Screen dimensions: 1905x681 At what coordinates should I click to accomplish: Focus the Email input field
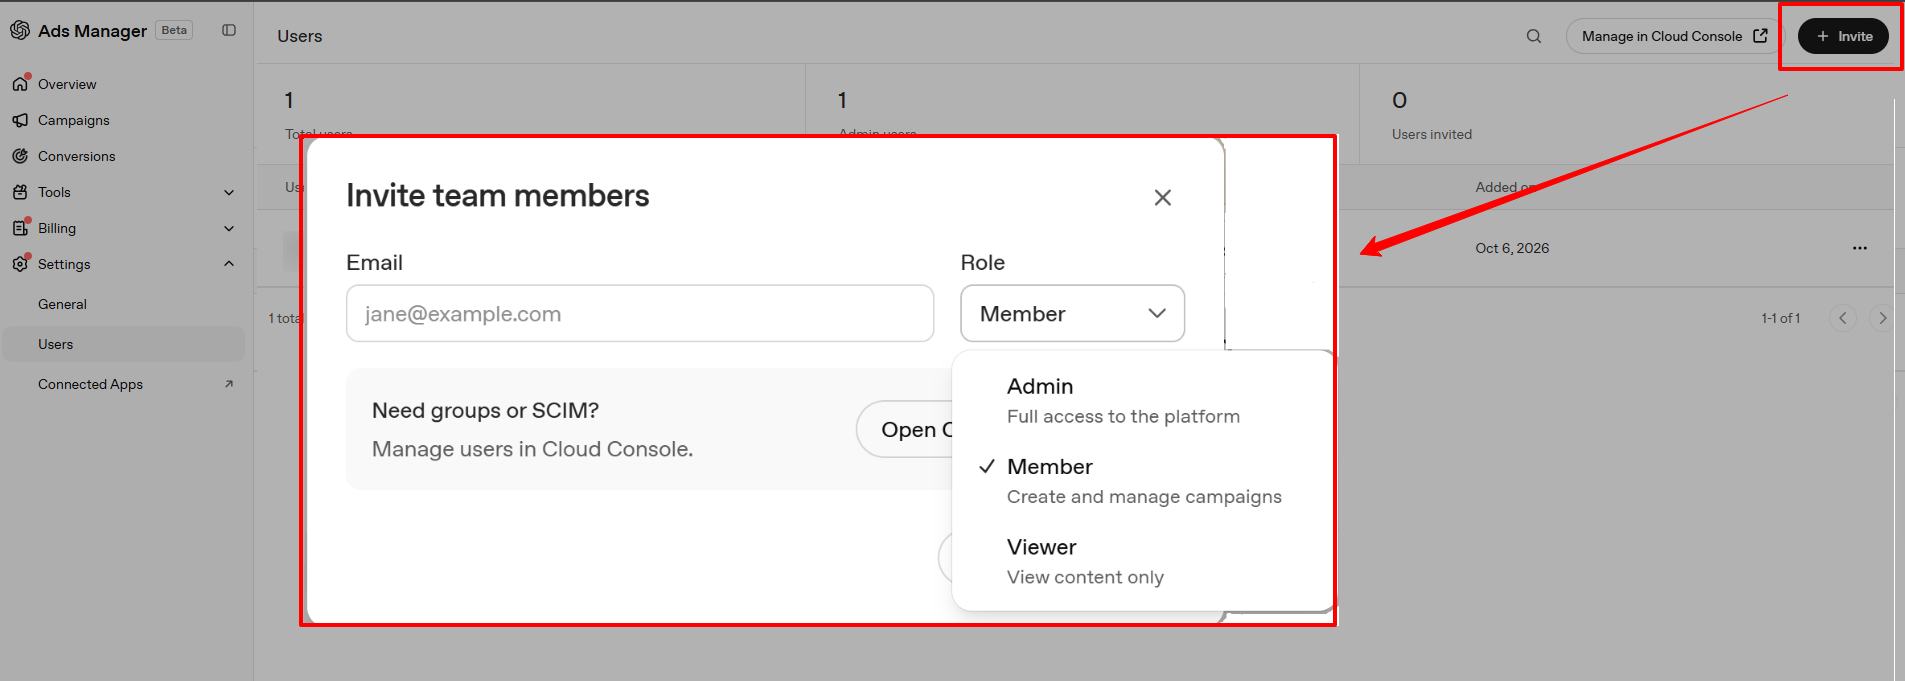point(640,313)
